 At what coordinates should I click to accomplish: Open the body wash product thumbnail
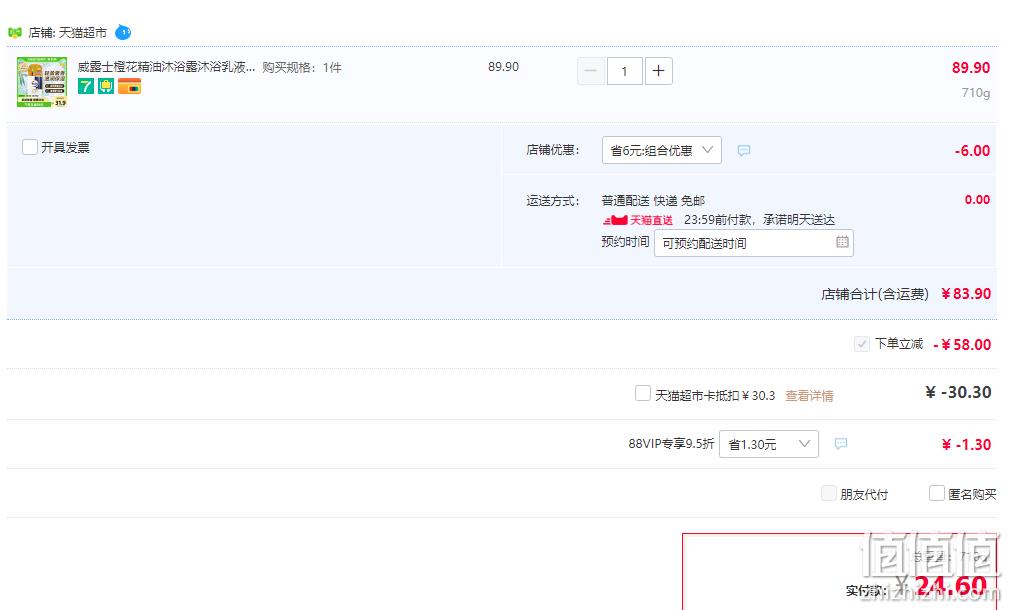click(42, 82)
